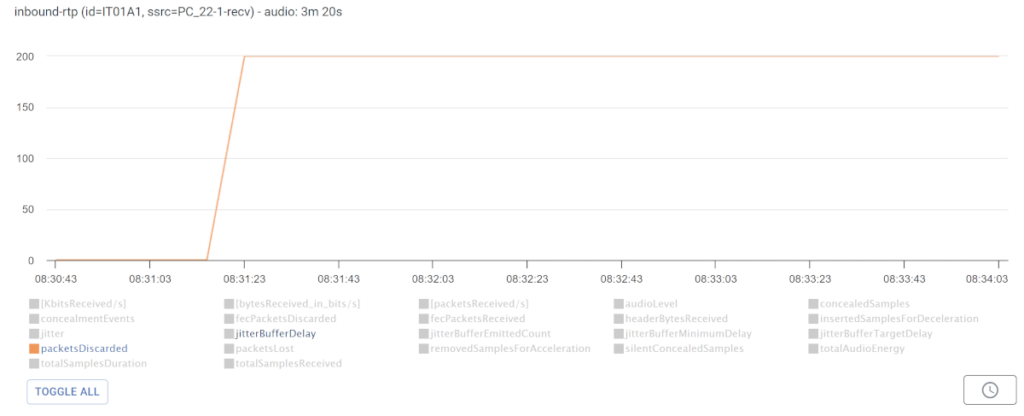Toggle the concealedSamples legend entry

(863, 303)
